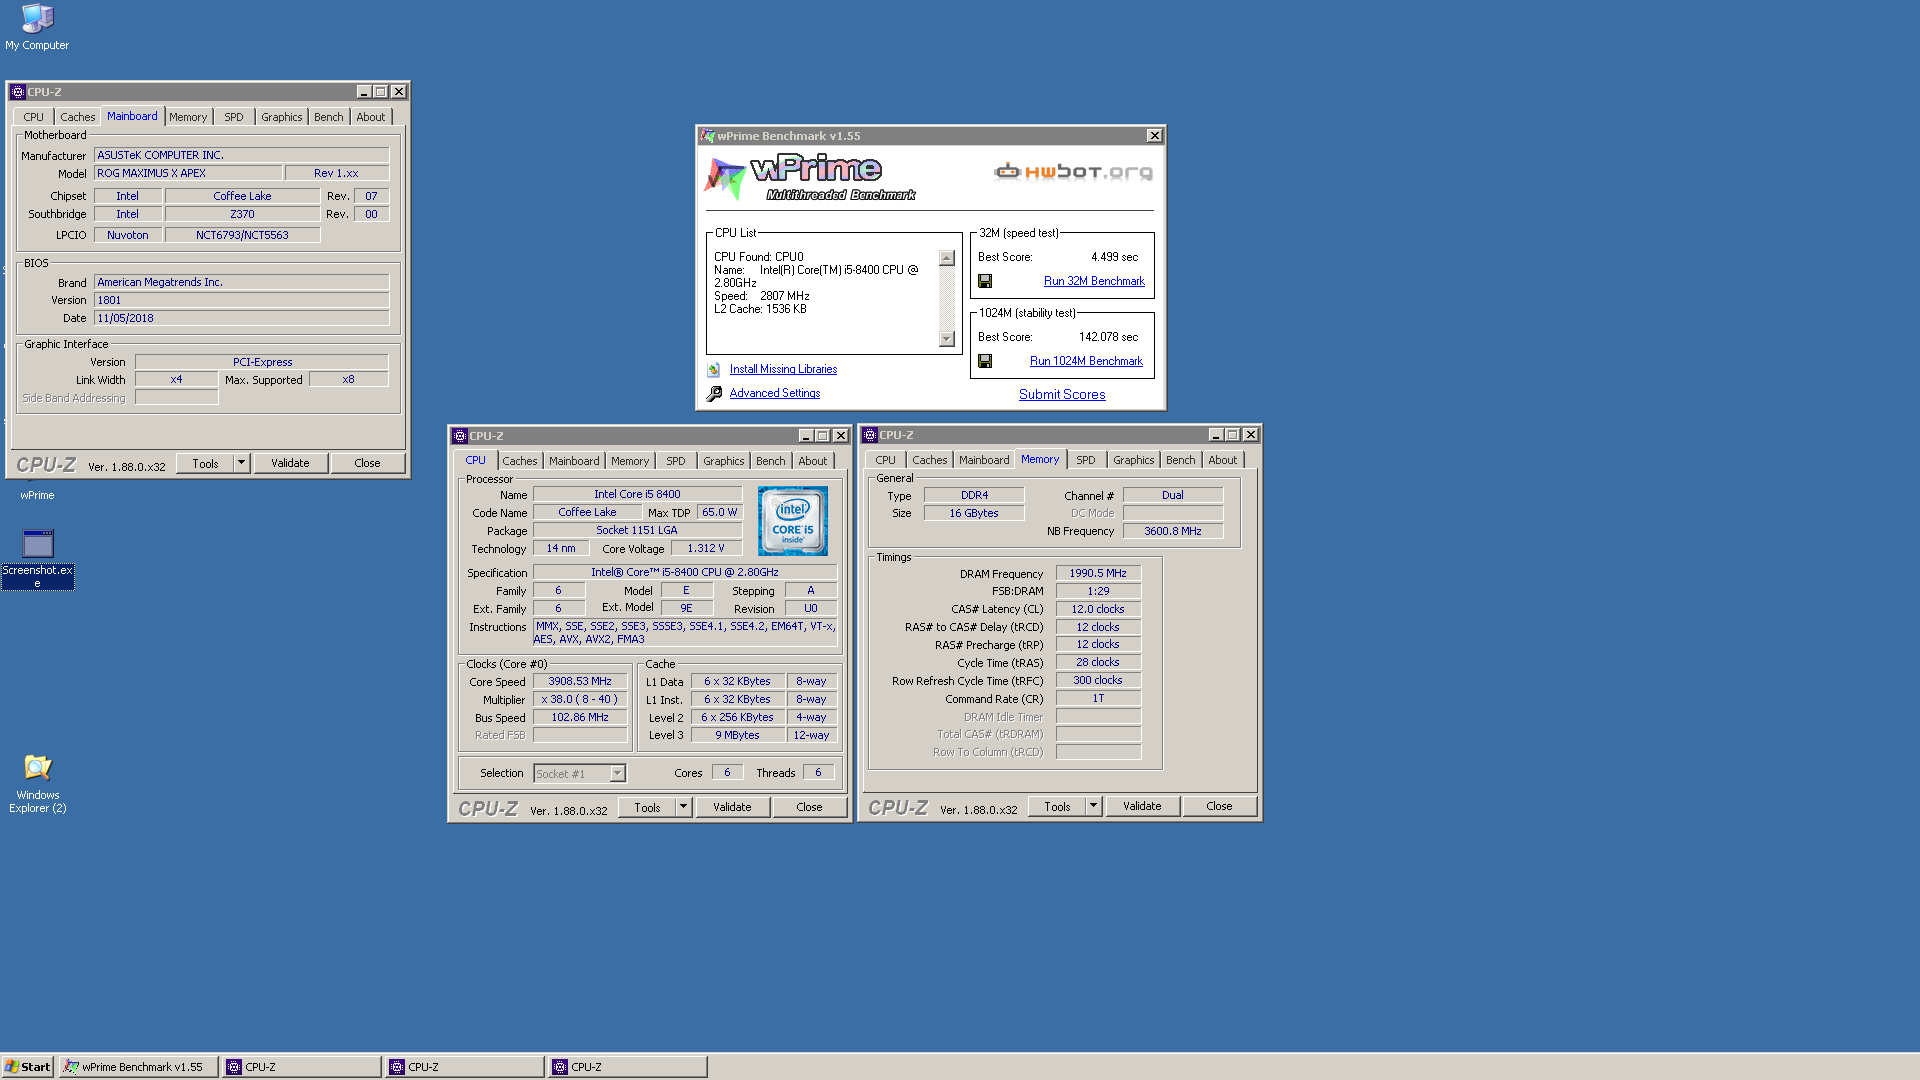Click the Intel Core i5 badge image
Screen dimensions: 1920x1080
point(793,521)
